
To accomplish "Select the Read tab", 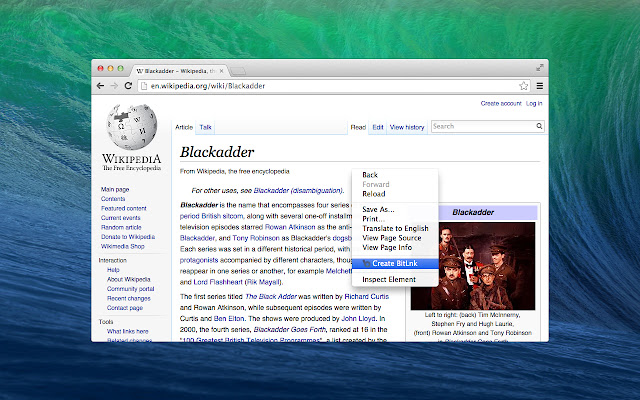I will tap(358, 127).
